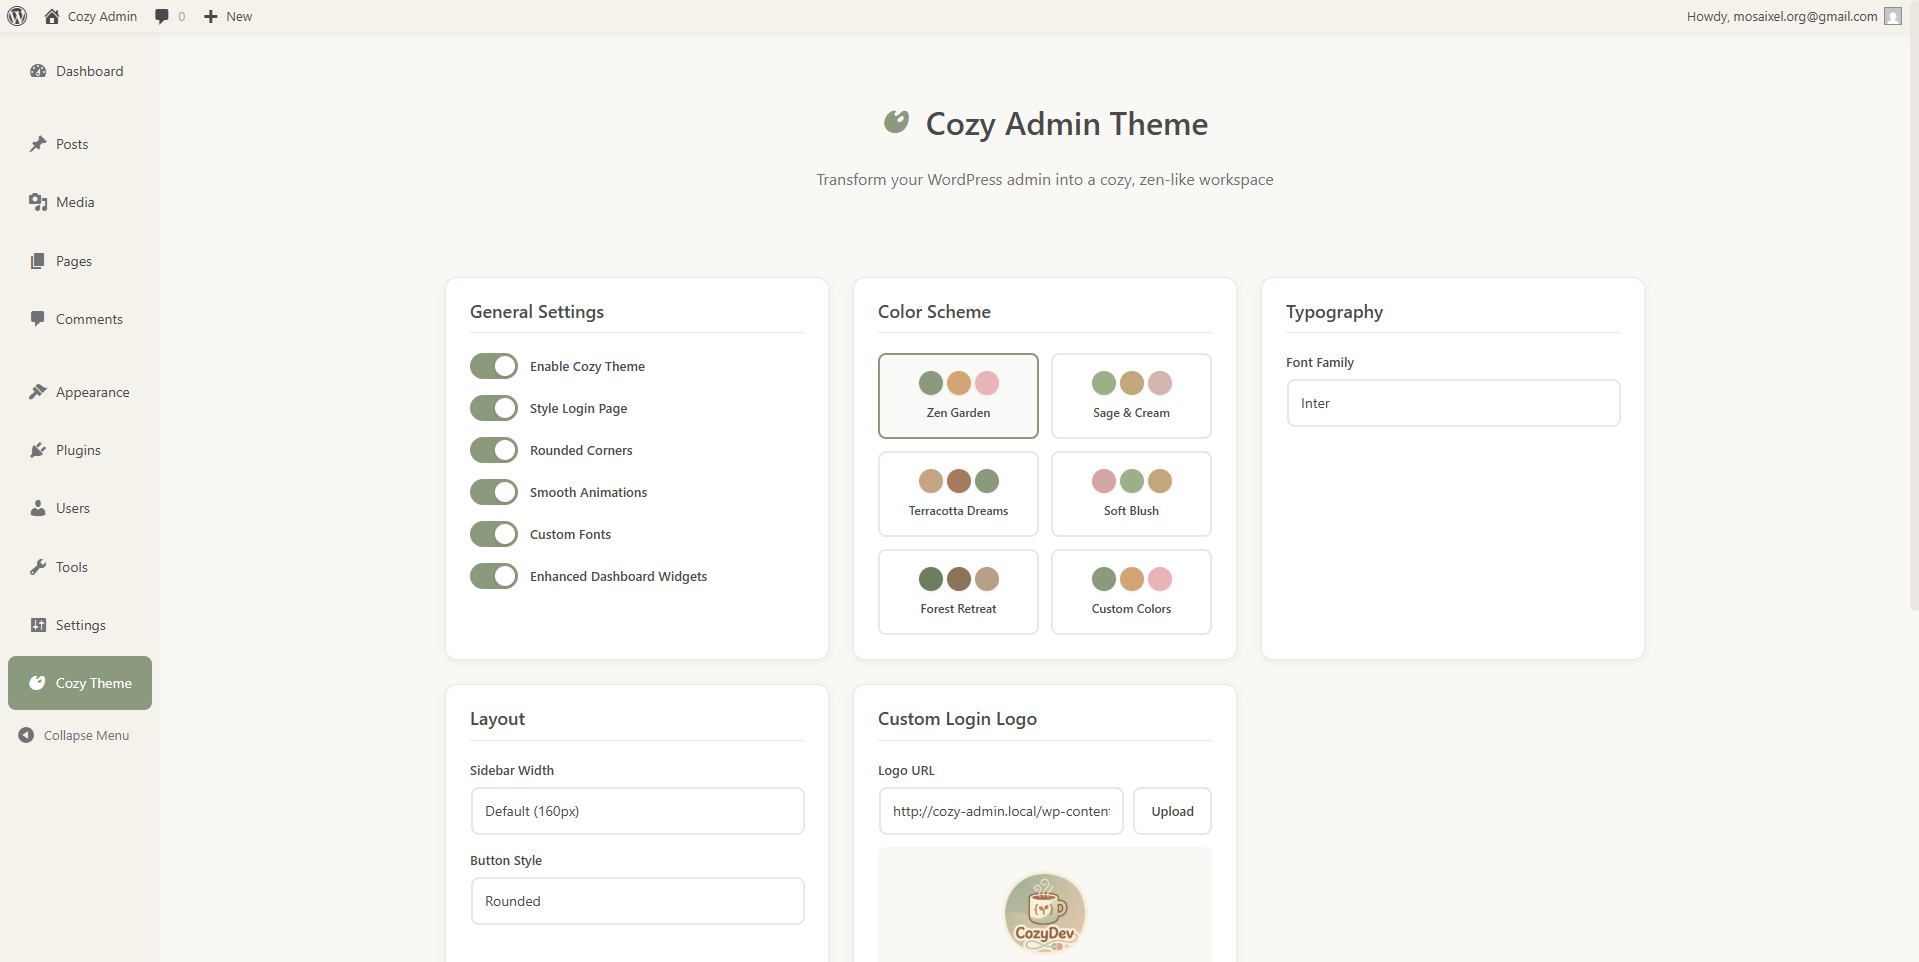Turn off Rounded Corners switch
Screen dimensions: 1919x962
click(x=494, y=450)
